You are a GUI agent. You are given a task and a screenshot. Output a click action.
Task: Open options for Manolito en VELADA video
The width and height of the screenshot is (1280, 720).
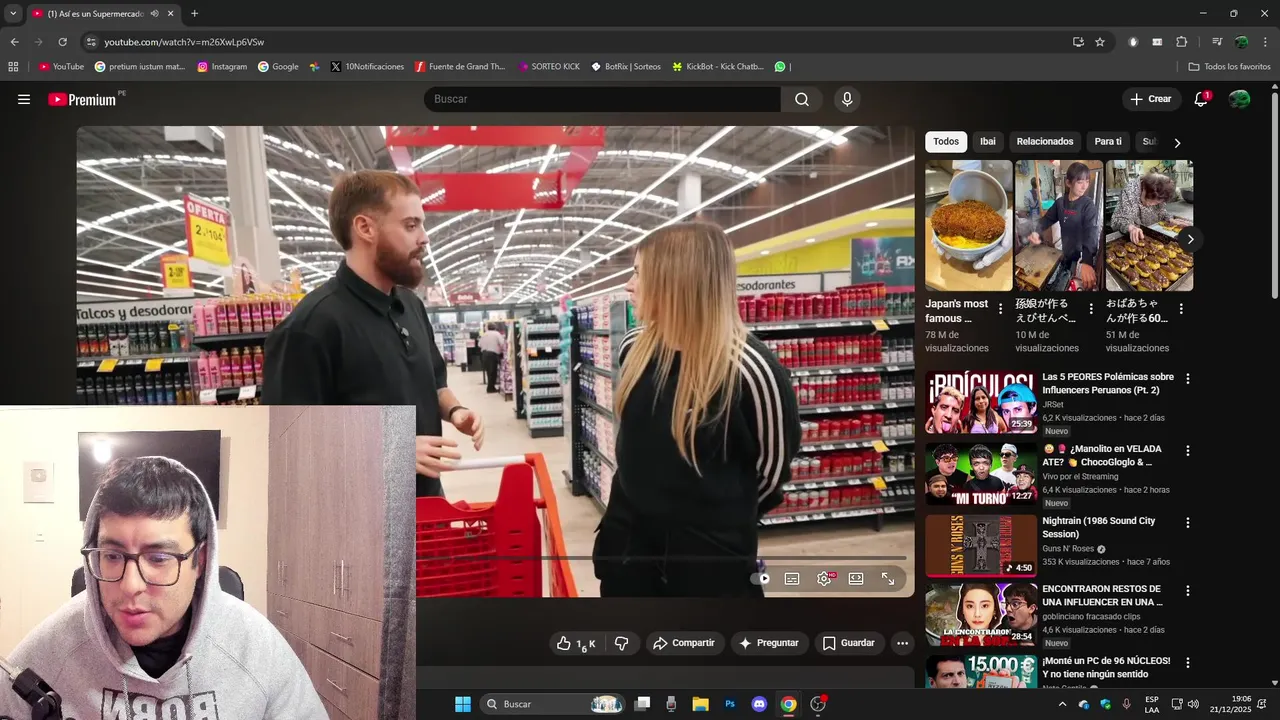pyautogui.click(x=1188, y=451)
